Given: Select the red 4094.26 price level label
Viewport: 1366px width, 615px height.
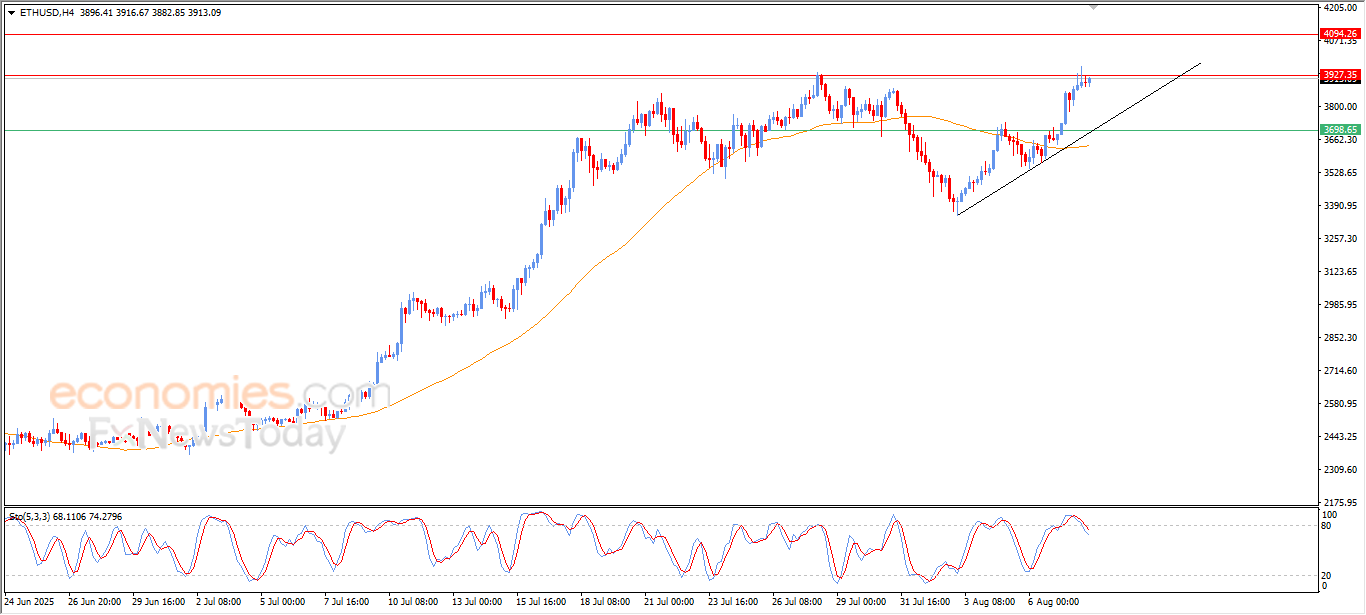Looking at the screenshot, I should coord(1339,34).
